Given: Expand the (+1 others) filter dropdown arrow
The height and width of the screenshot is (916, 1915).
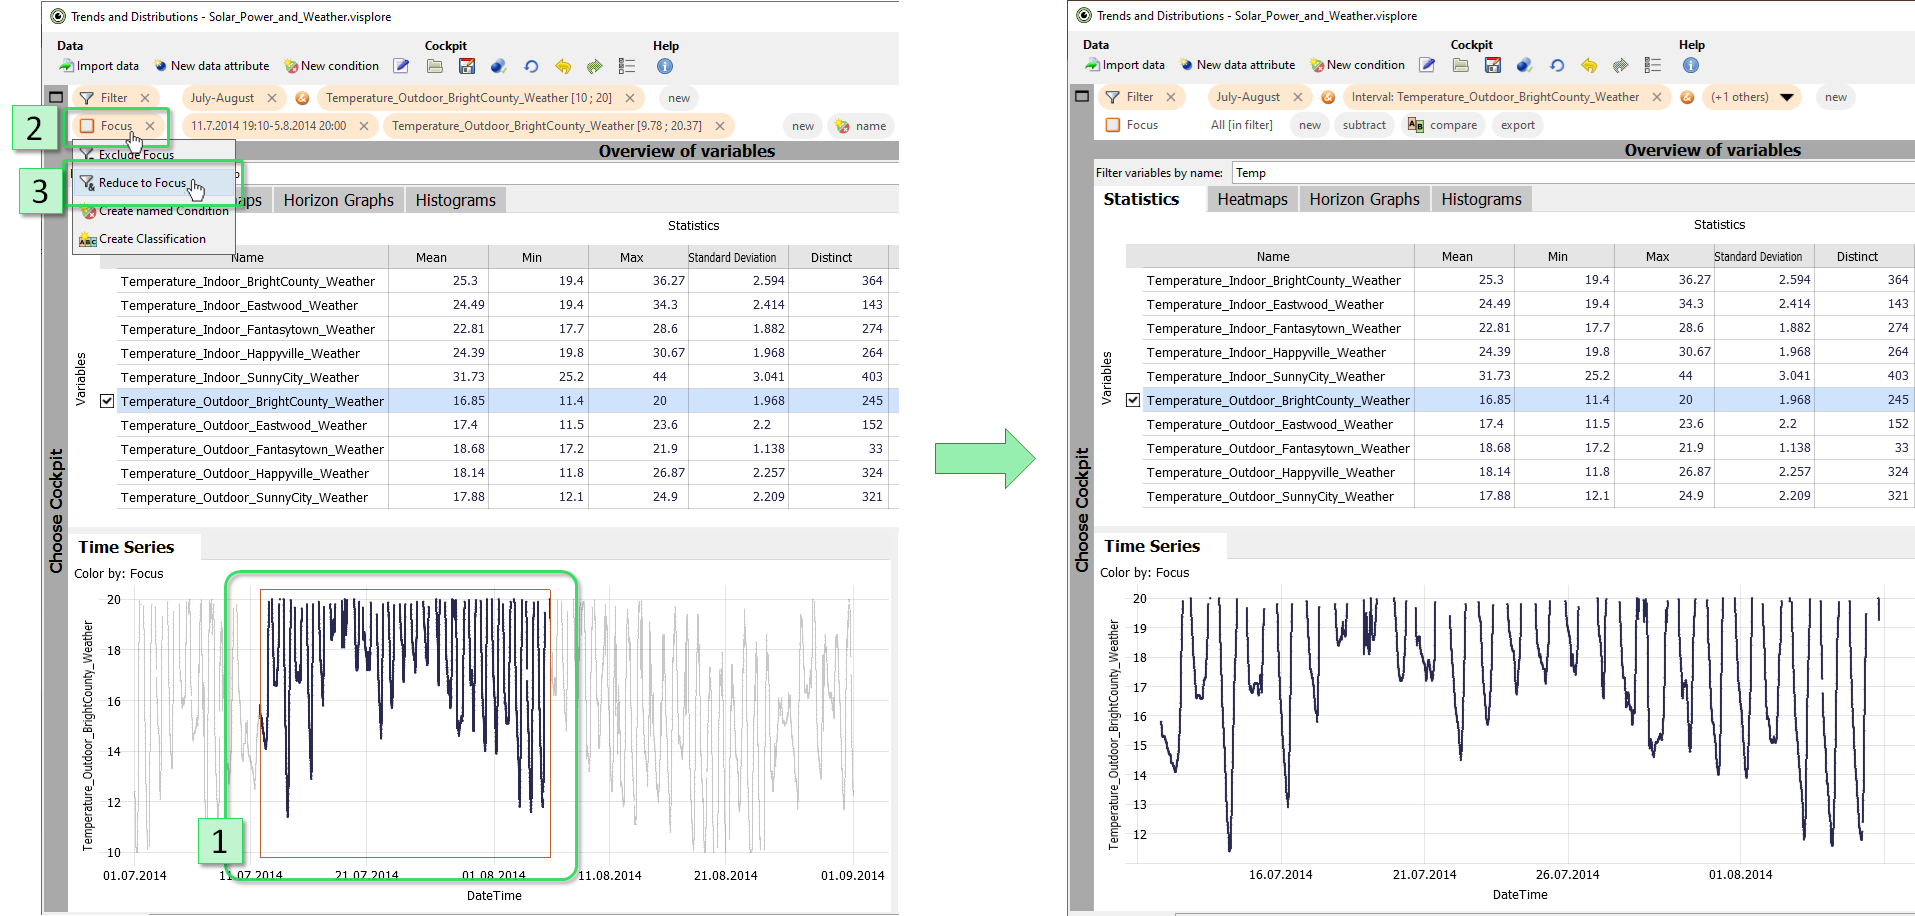Looking at the screenshot, I should (x=1787, y=97).
